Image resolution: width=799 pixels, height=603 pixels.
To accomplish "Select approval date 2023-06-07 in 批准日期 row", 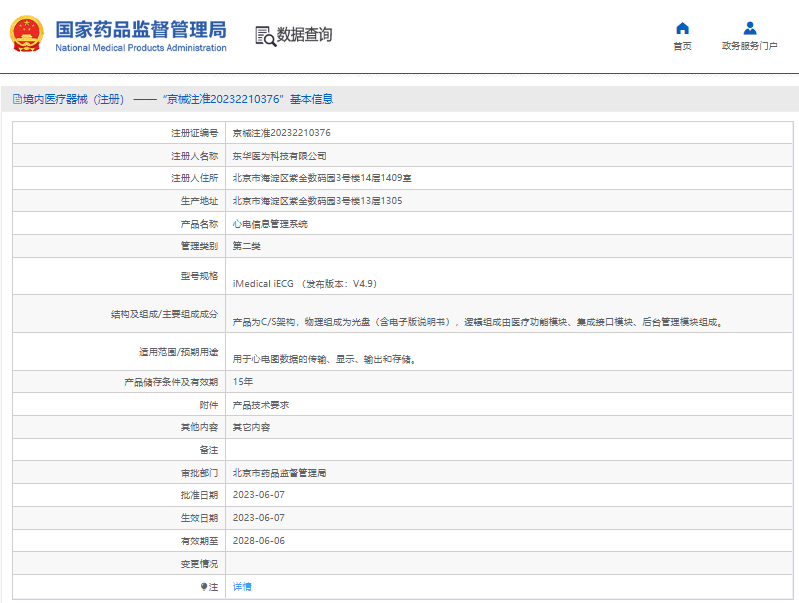I will (259, 495).
